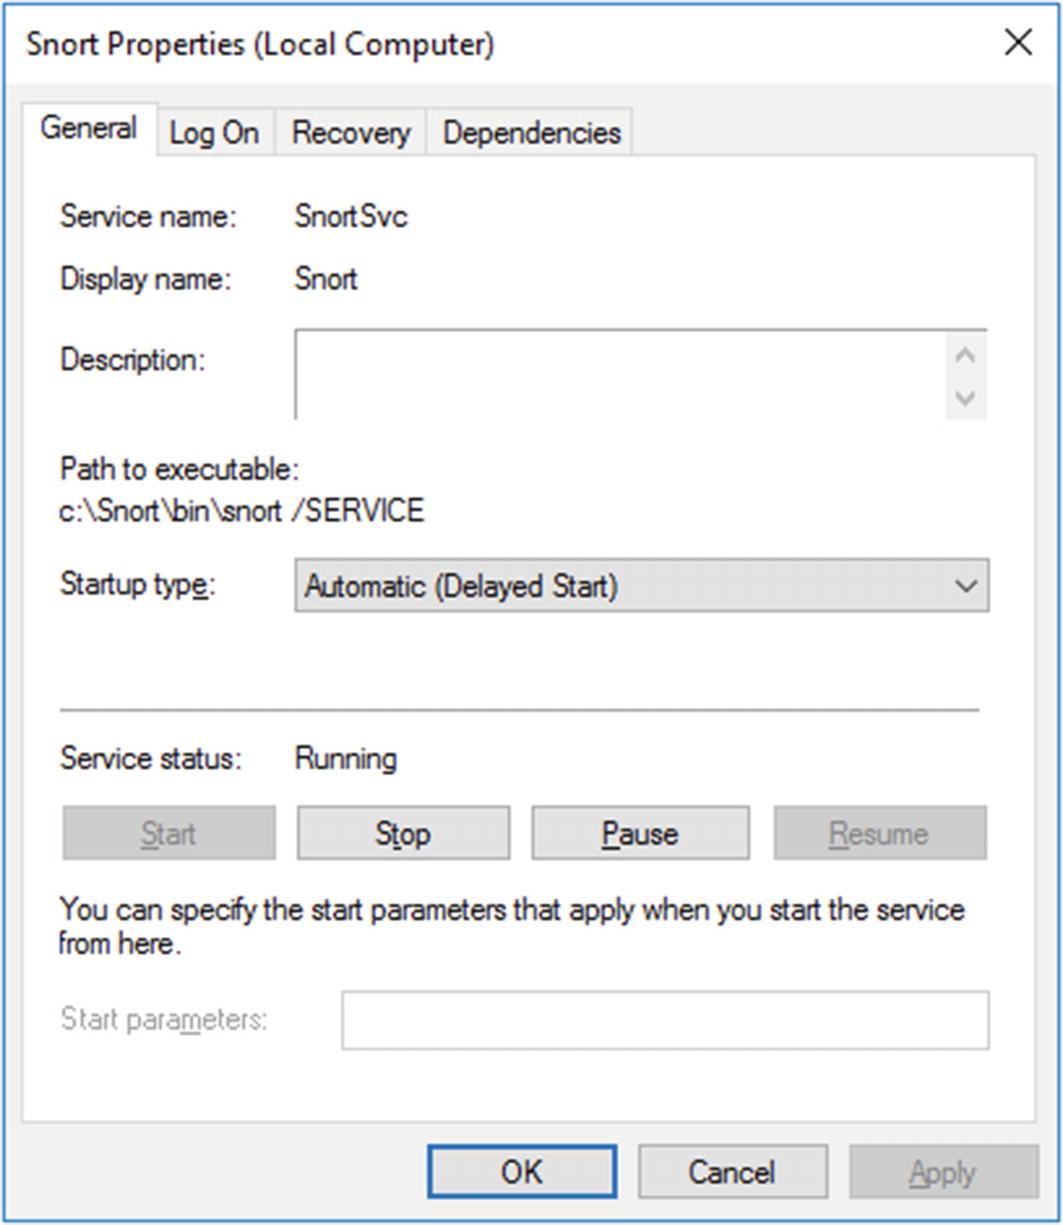Click the executable path c:\Snort\bin\snort /SERVICE
1063x1225 pixels.
click(242, 511)
